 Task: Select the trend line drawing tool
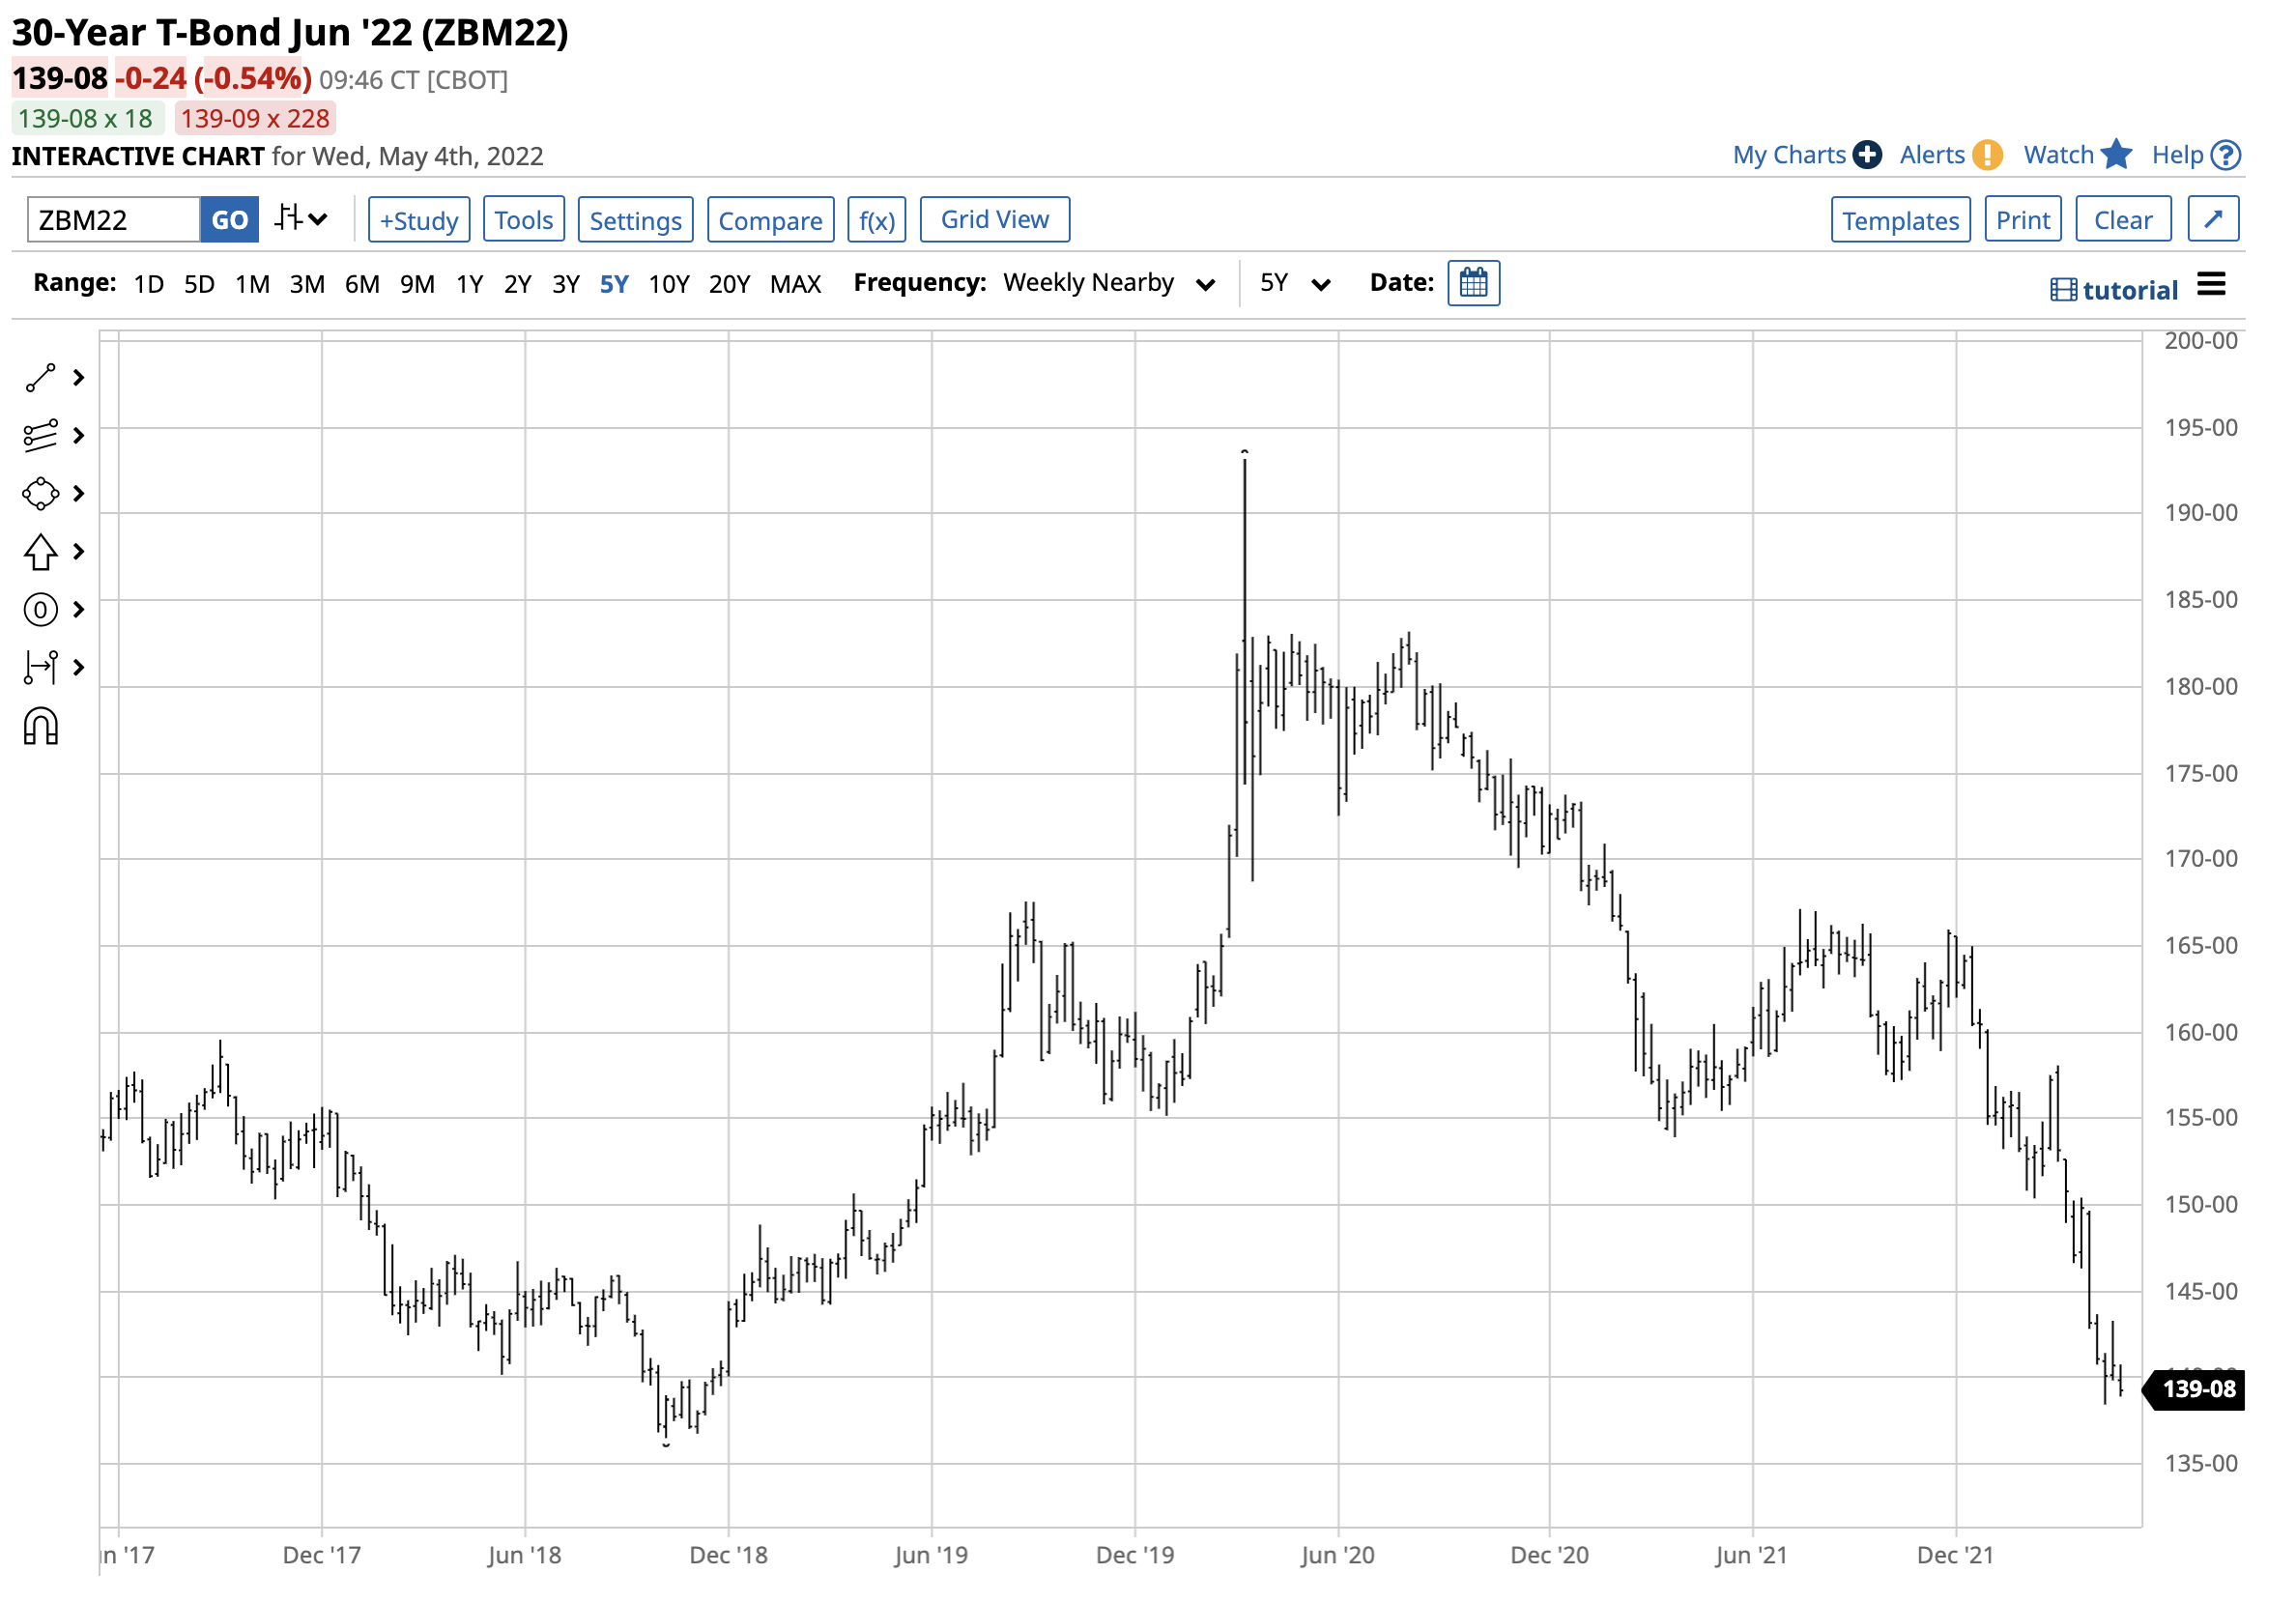(41, 379)
